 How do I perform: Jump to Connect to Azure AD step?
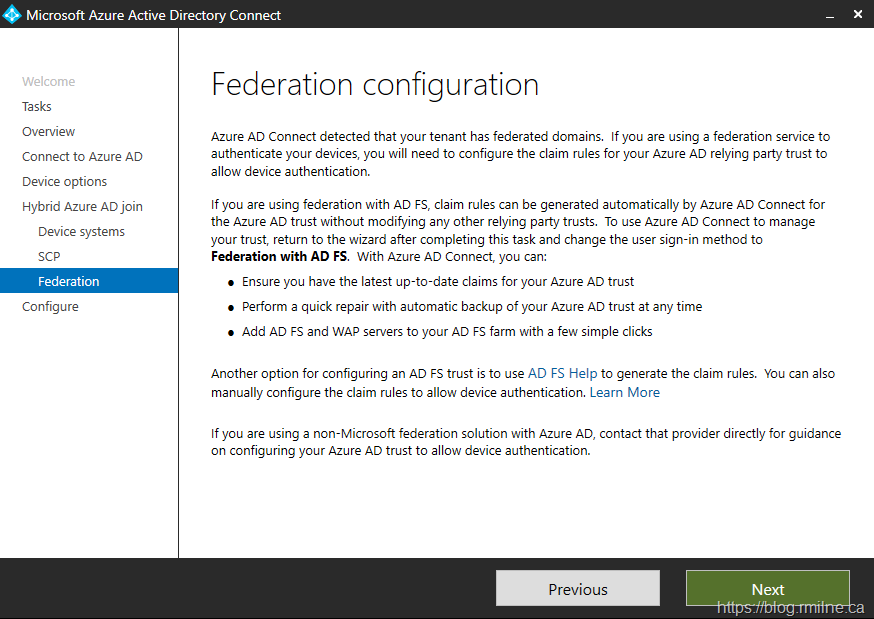(x=82, y=157)
